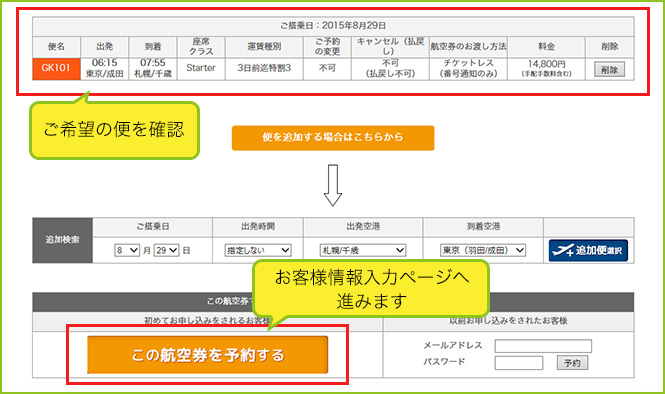This screenshot has height=394, width=665.
Task: Click the Starter seat class cell
Action: [201, 69]
